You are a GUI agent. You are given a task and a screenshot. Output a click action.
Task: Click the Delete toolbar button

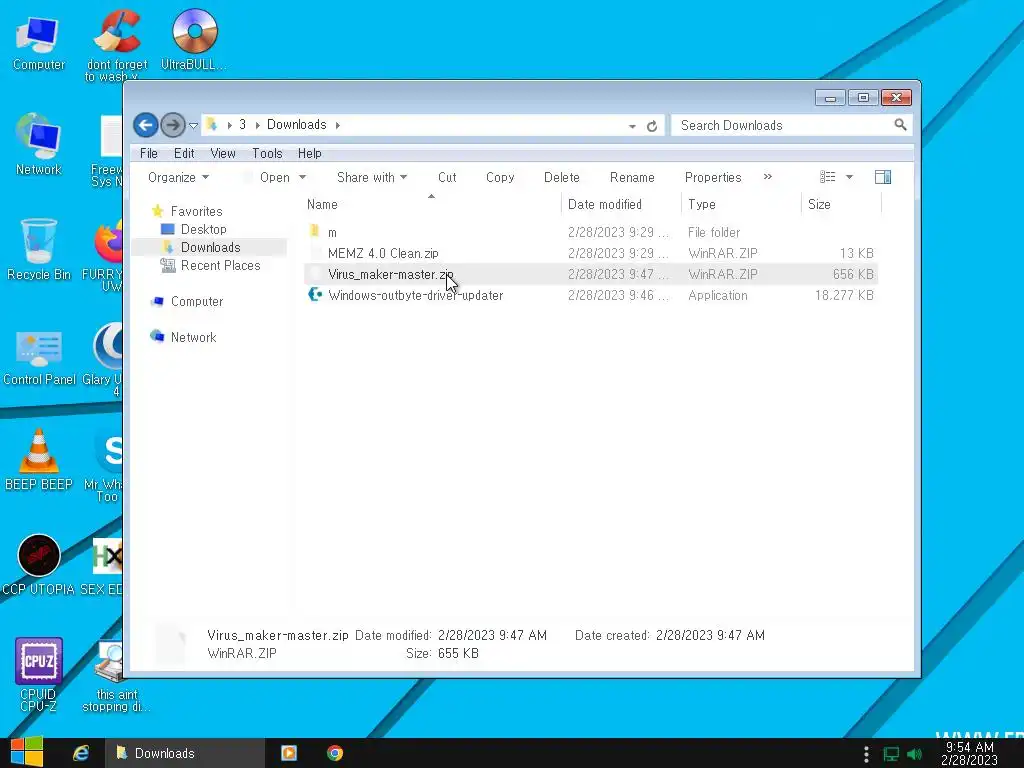[562, 177]
